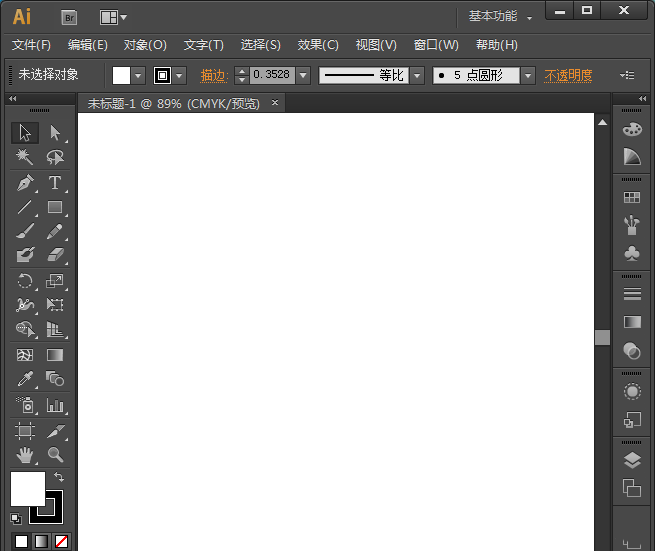Select the Column Graph tool
The image size is (655, 551).
(x=55, y=405)
